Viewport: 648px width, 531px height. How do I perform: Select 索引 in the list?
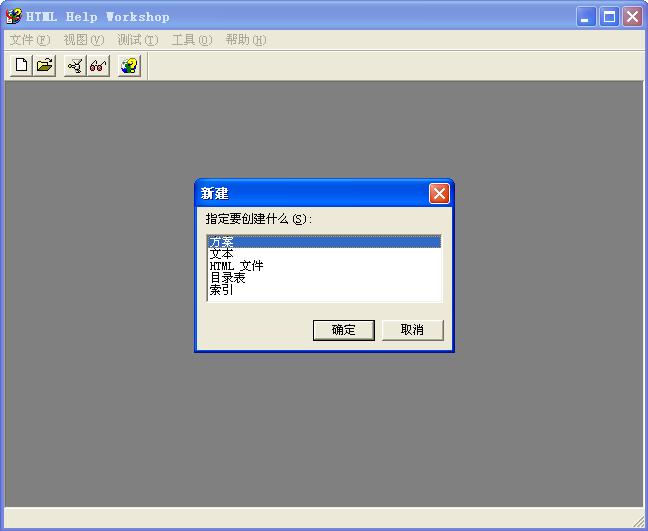(324, 290)
